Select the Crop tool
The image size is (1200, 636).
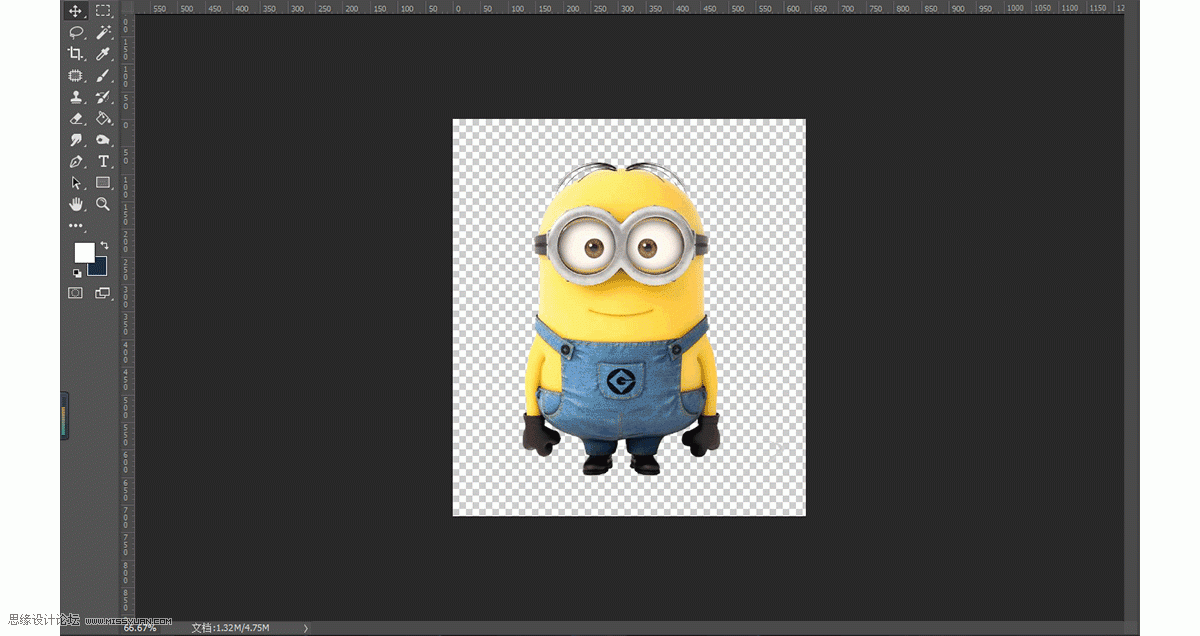pos(76,54)
